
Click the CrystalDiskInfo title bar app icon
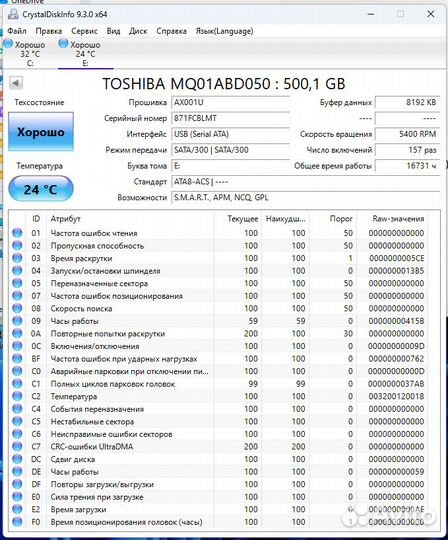(x=13, y=14)
